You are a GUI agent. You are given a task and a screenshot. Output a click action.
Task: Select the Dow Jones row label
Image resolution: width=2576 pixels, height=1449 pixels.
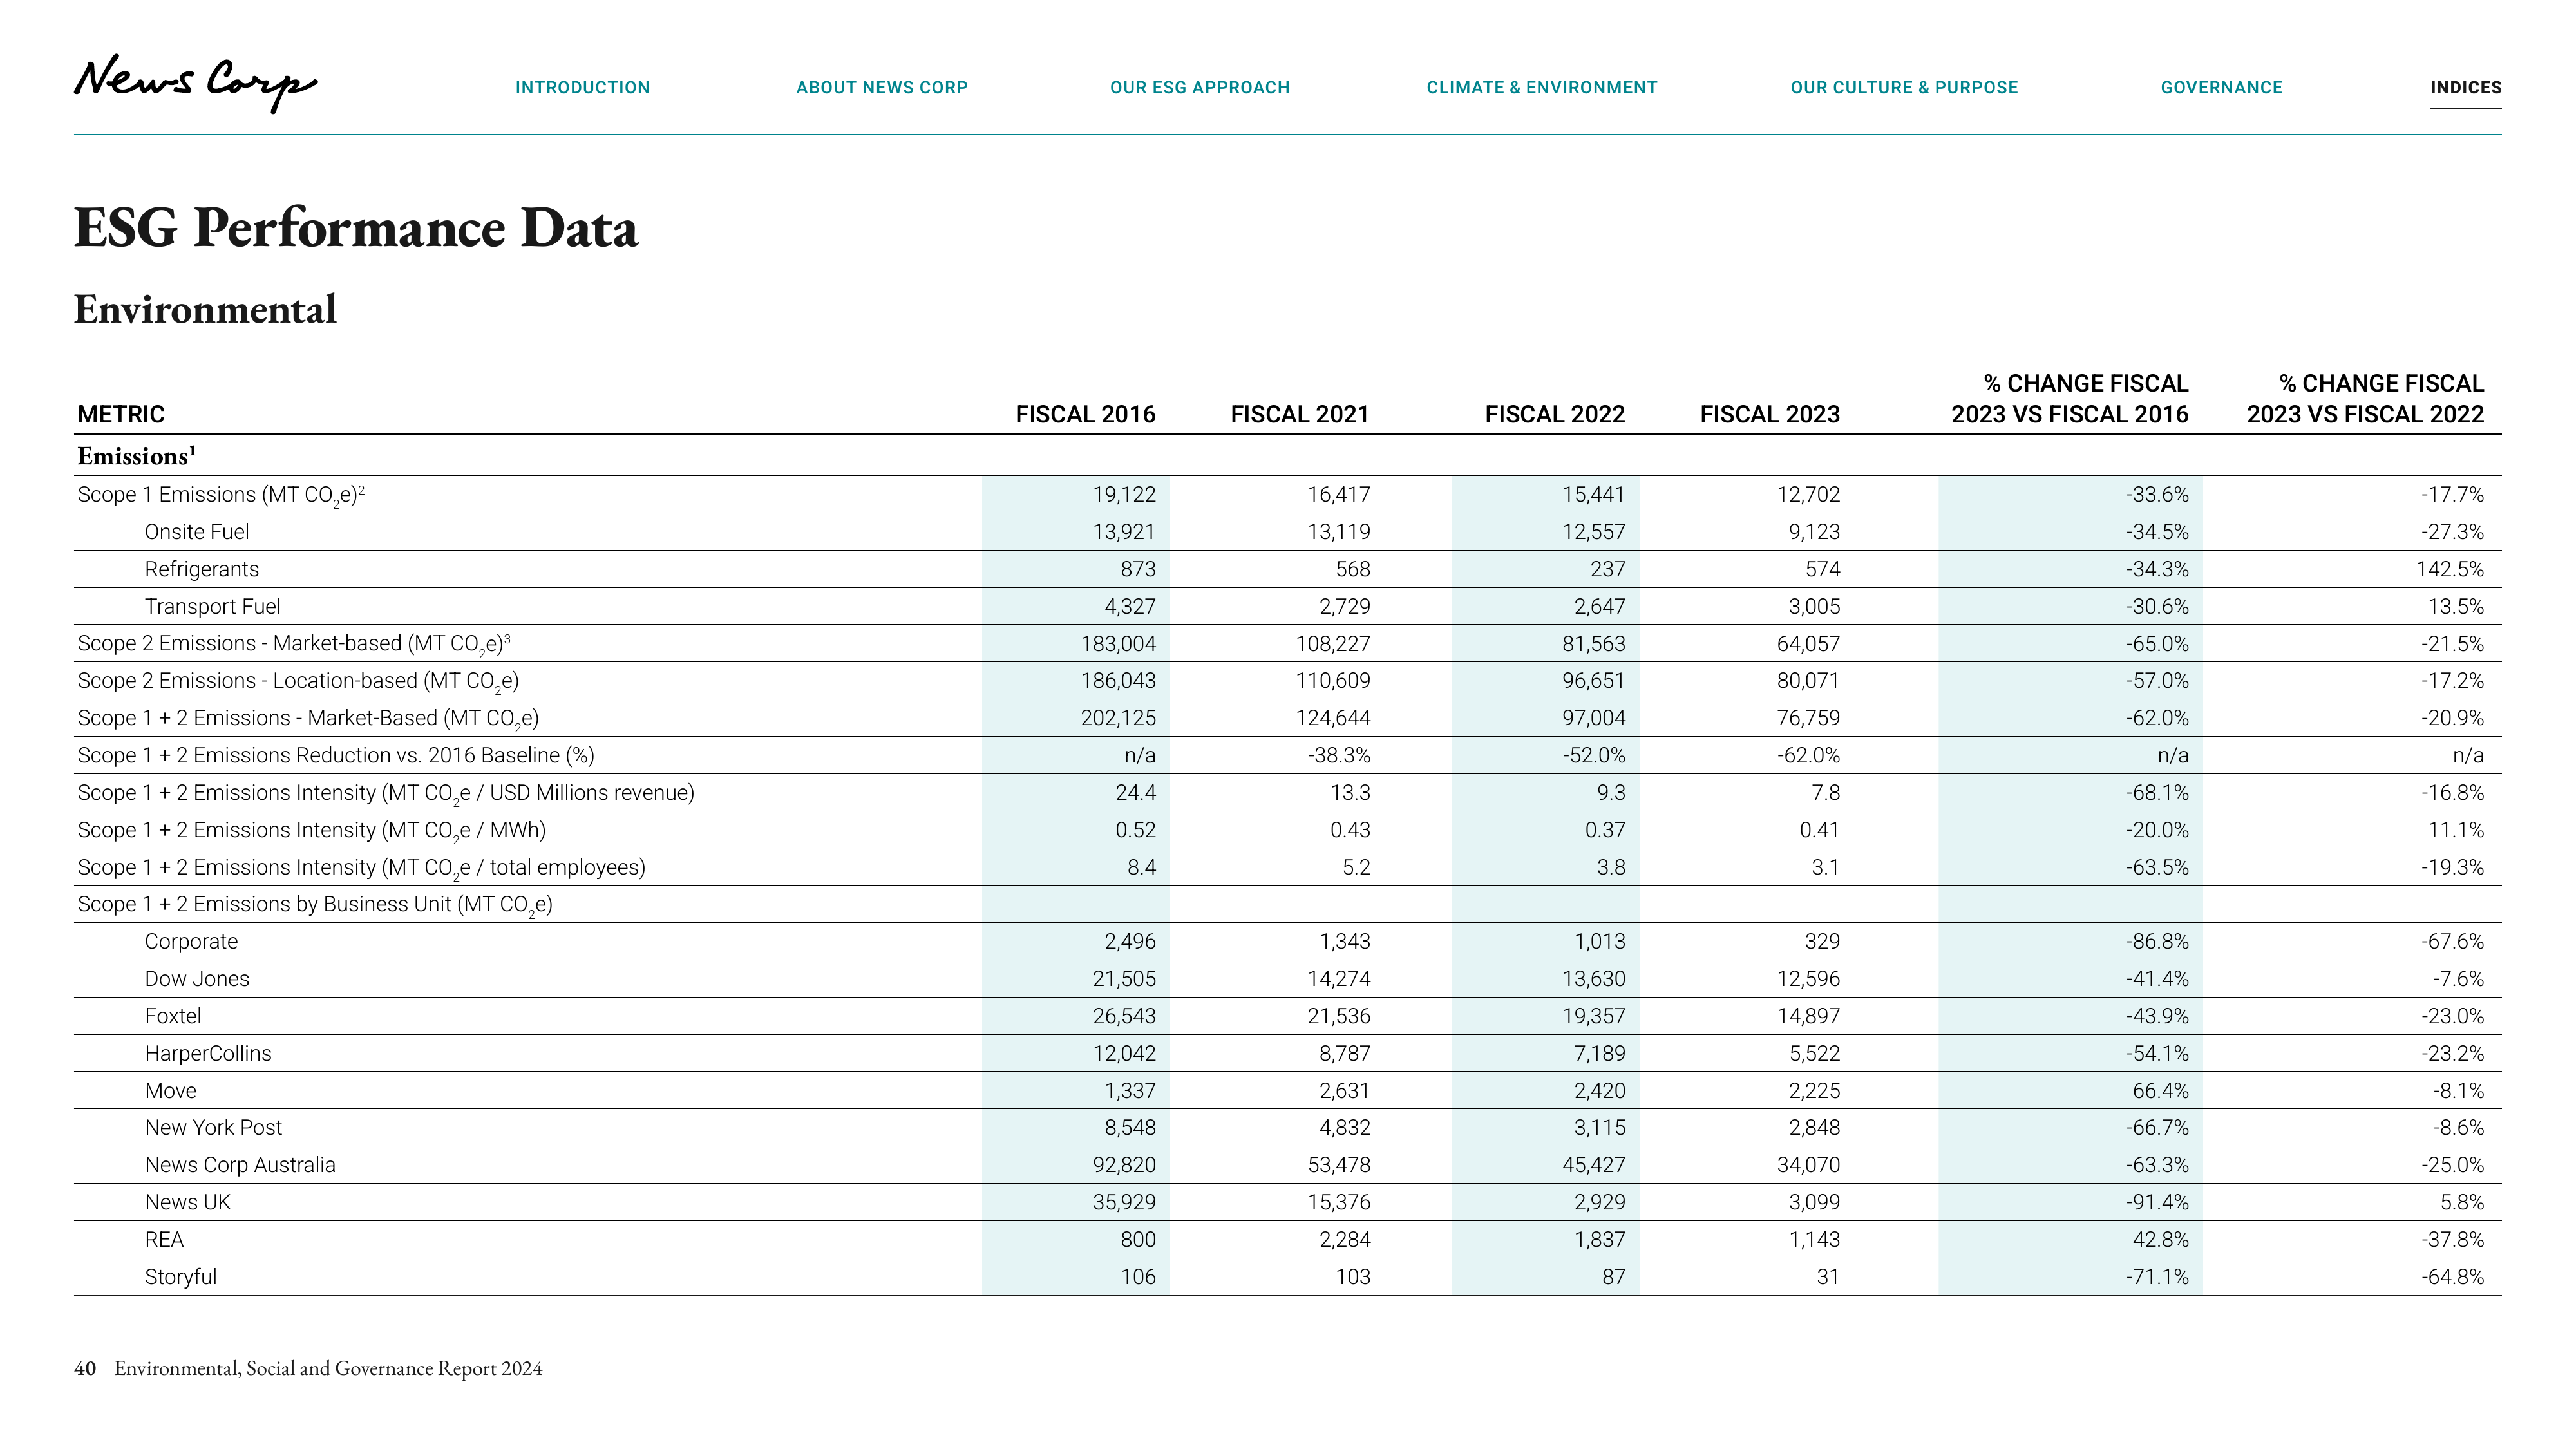[x=197, y=978]
